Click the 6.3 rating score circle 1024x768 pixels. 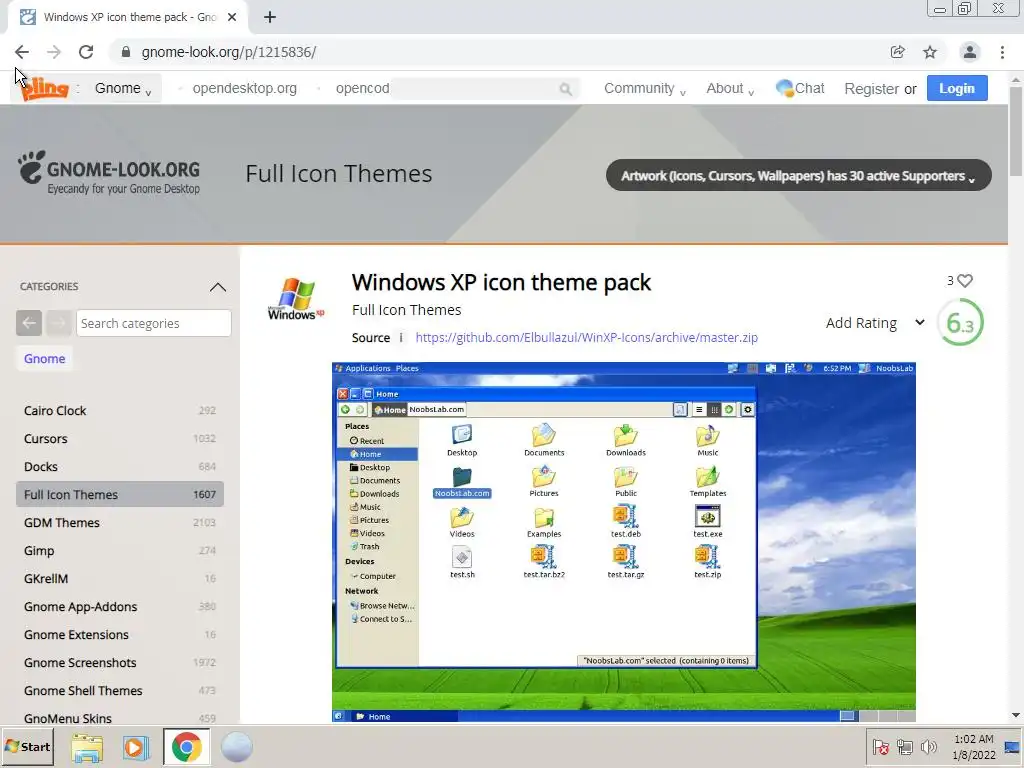pos(960,323)
